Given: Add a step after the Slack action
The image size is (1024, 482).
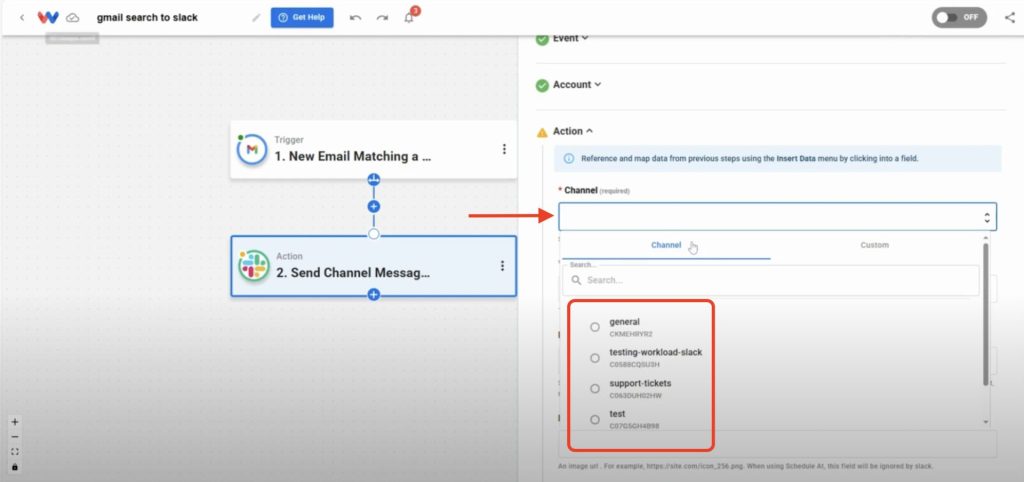Looking at the screenshot, I should pyautogui.click(x=374, y=295).
